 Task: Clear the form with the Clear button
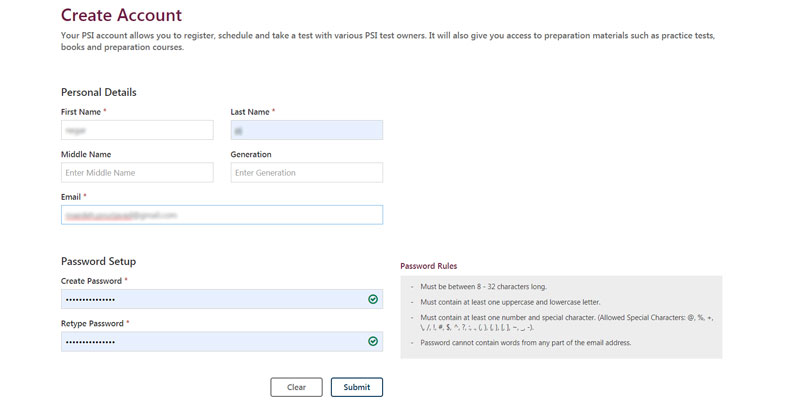(x=296, y=387)
